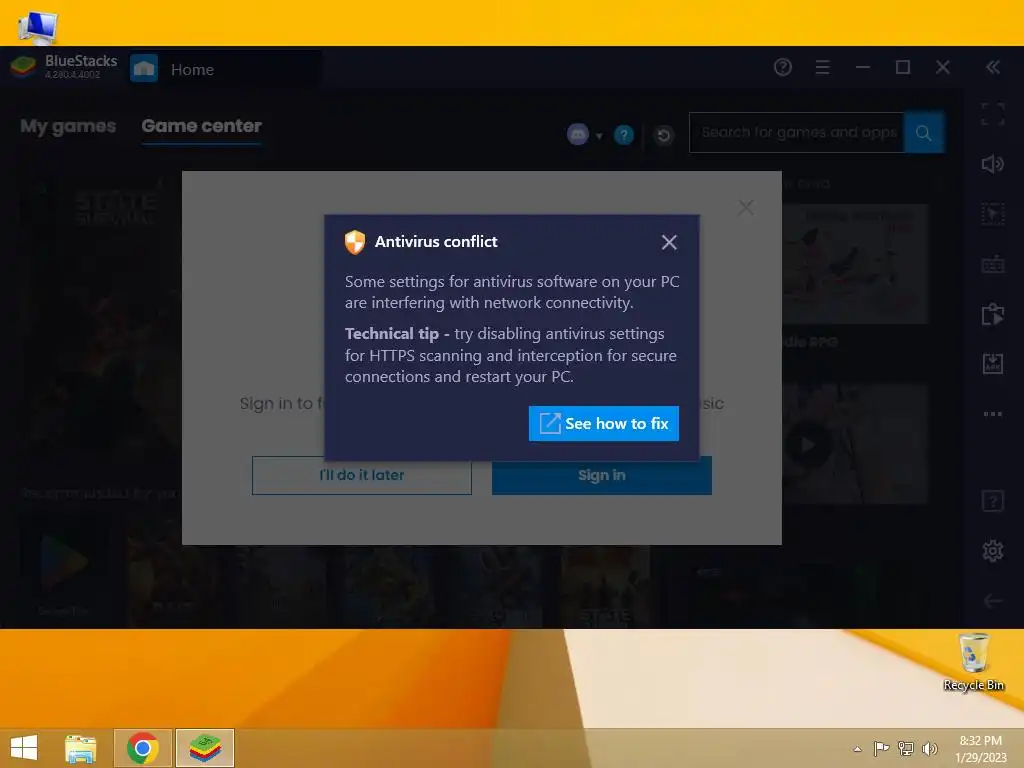Click the network tray icon

[906, 748]
